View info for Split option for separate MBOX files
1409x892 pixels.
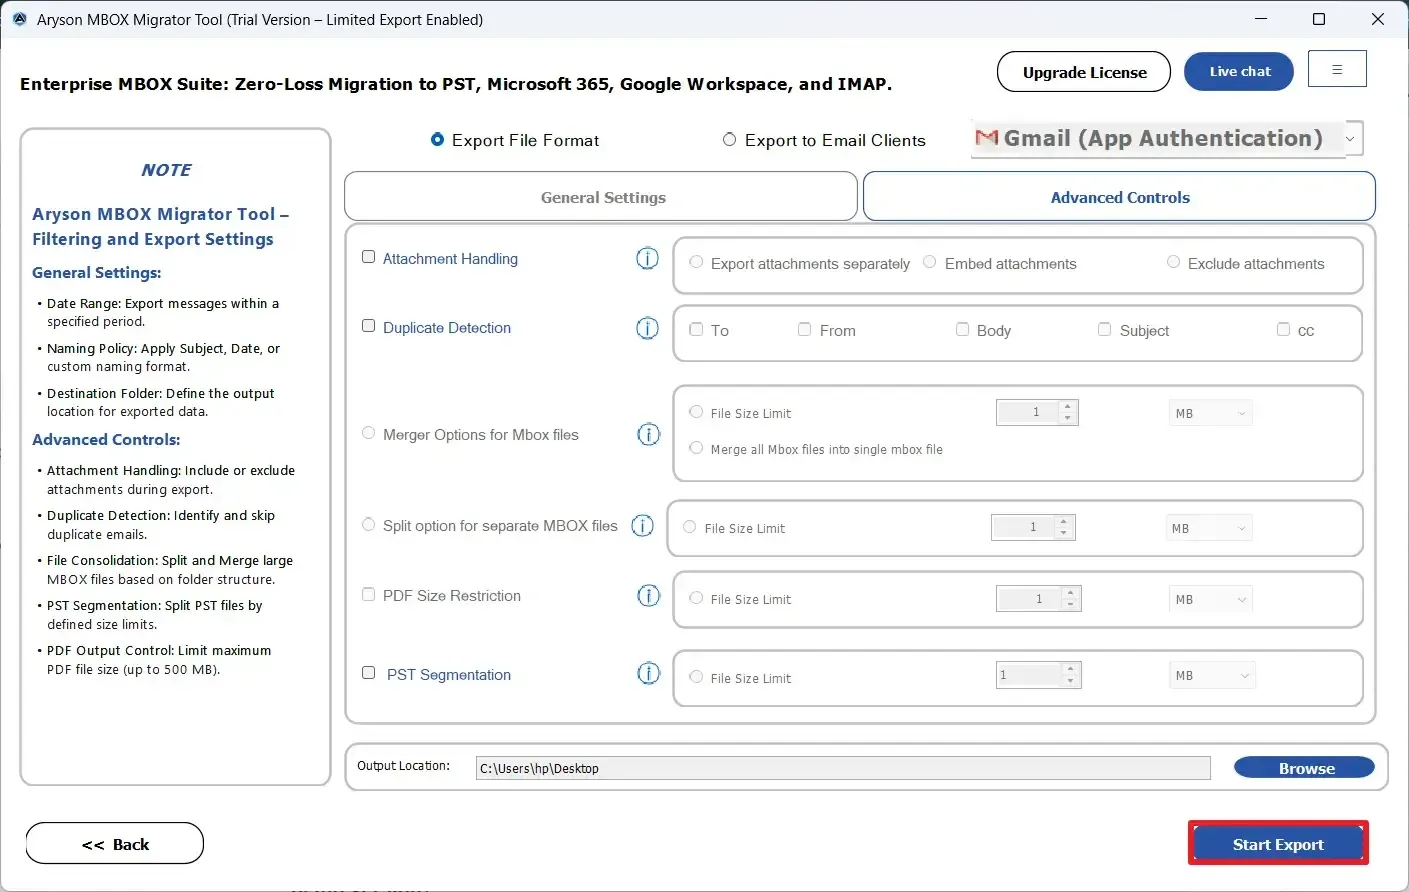(643, 526)
